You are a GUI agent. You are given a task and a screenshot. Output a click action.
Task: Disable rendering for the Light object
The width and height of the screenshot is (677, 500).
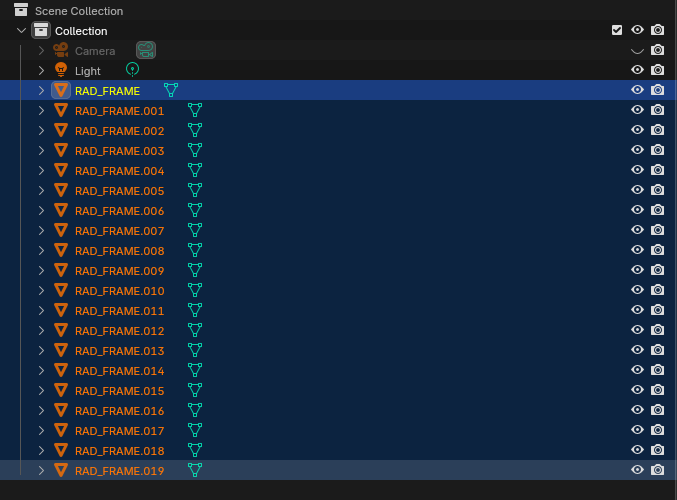click(657, 70)
